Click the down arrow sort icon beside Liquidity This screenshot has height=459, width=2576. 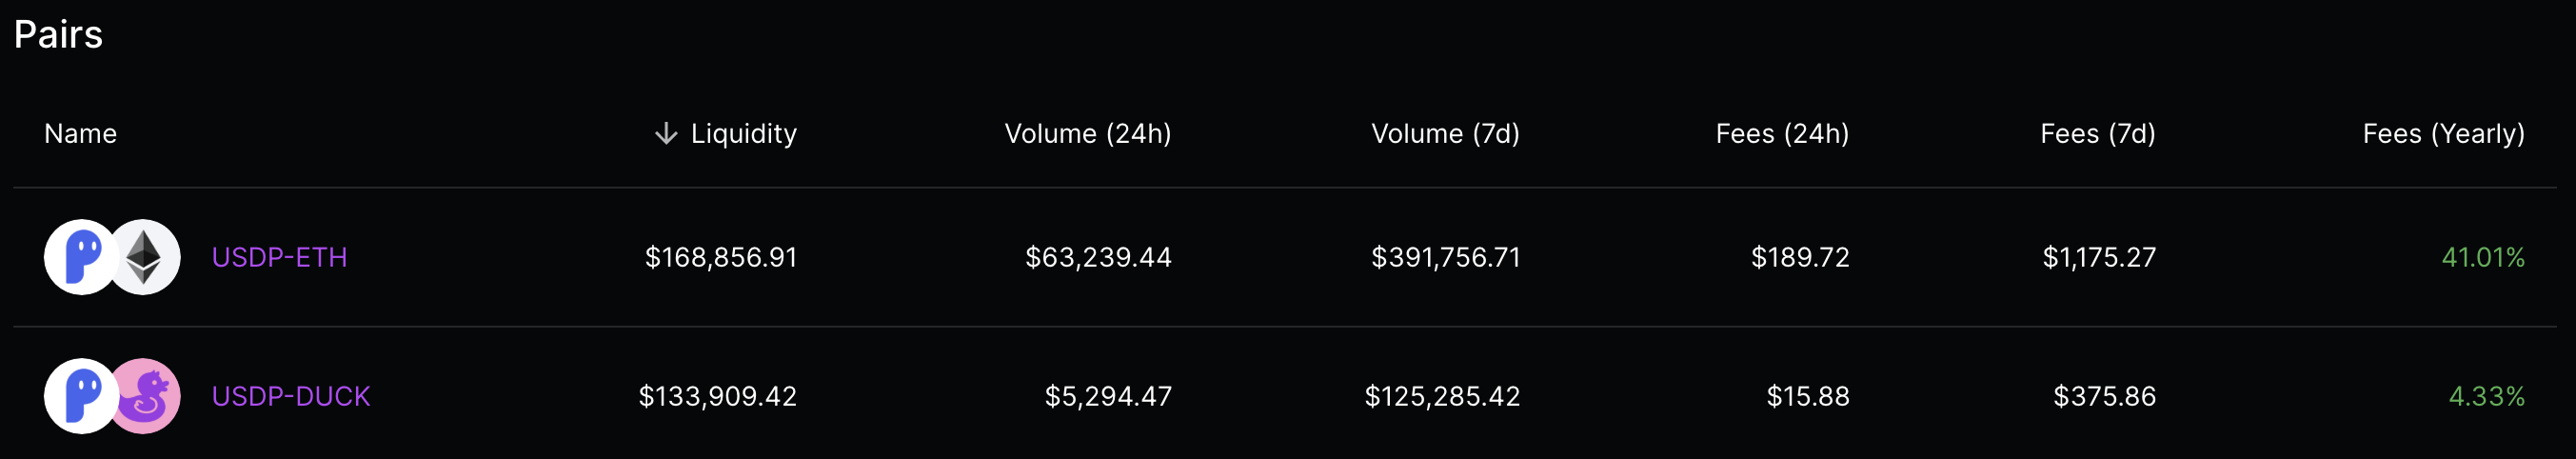click(x=666, y=134)
